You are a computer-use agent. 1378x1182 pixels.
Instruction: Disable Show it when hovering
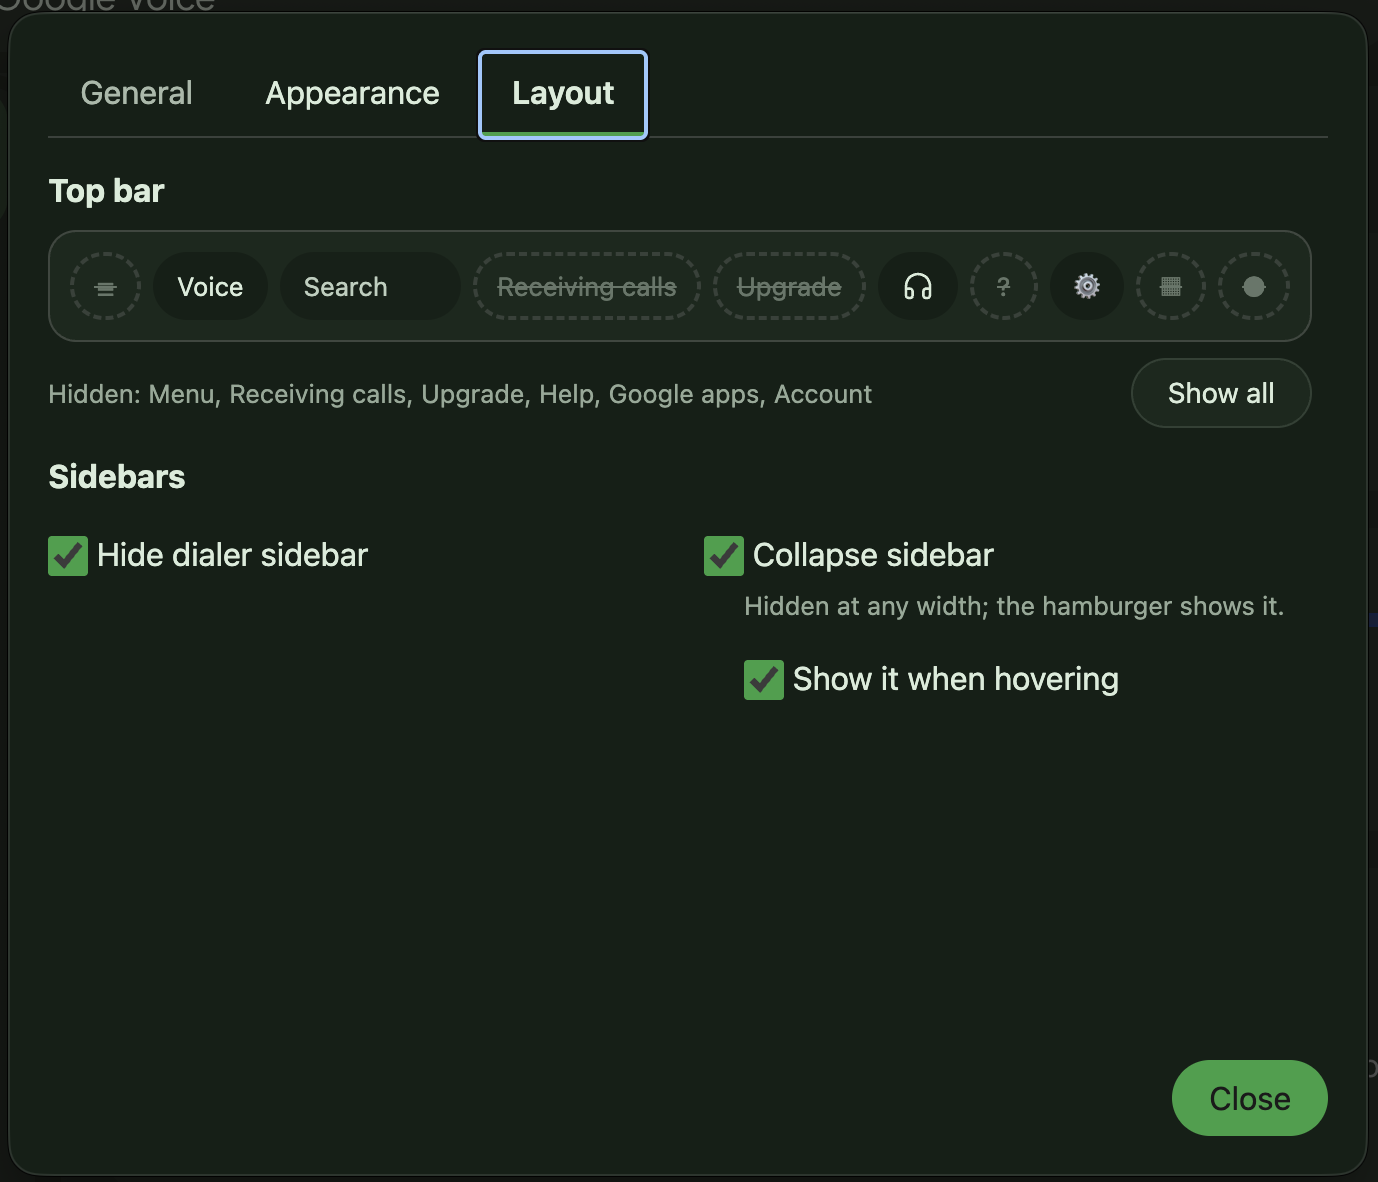(x=764, y=680)
